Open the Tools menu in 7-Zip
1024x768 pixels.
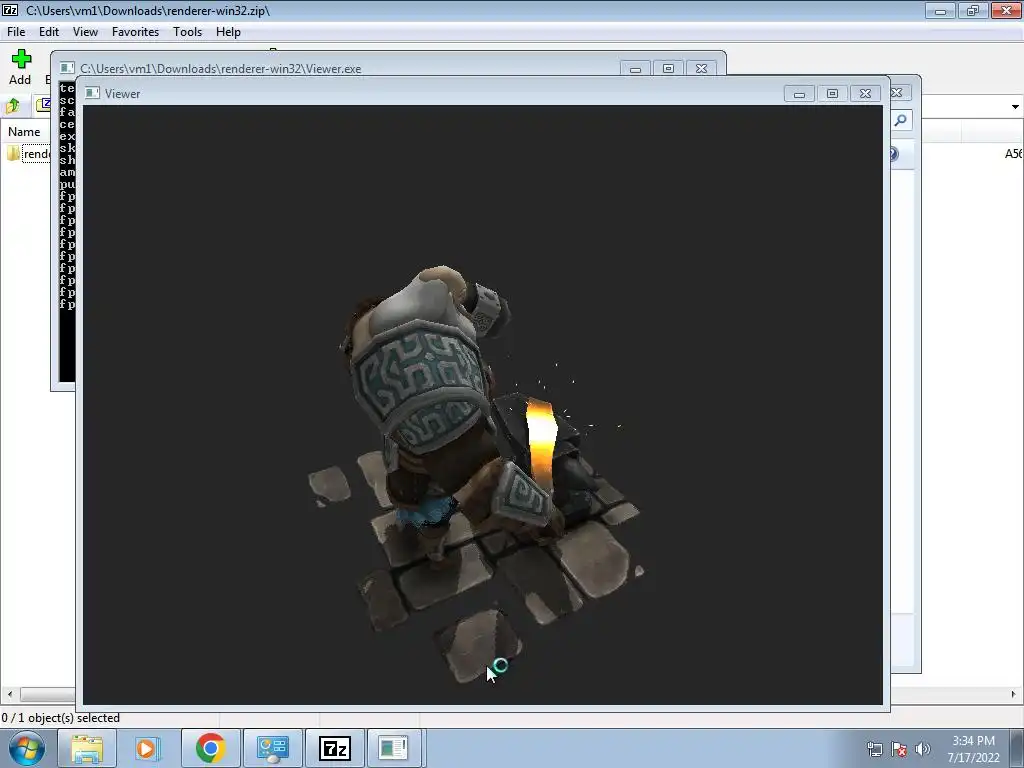pos(187,31)
